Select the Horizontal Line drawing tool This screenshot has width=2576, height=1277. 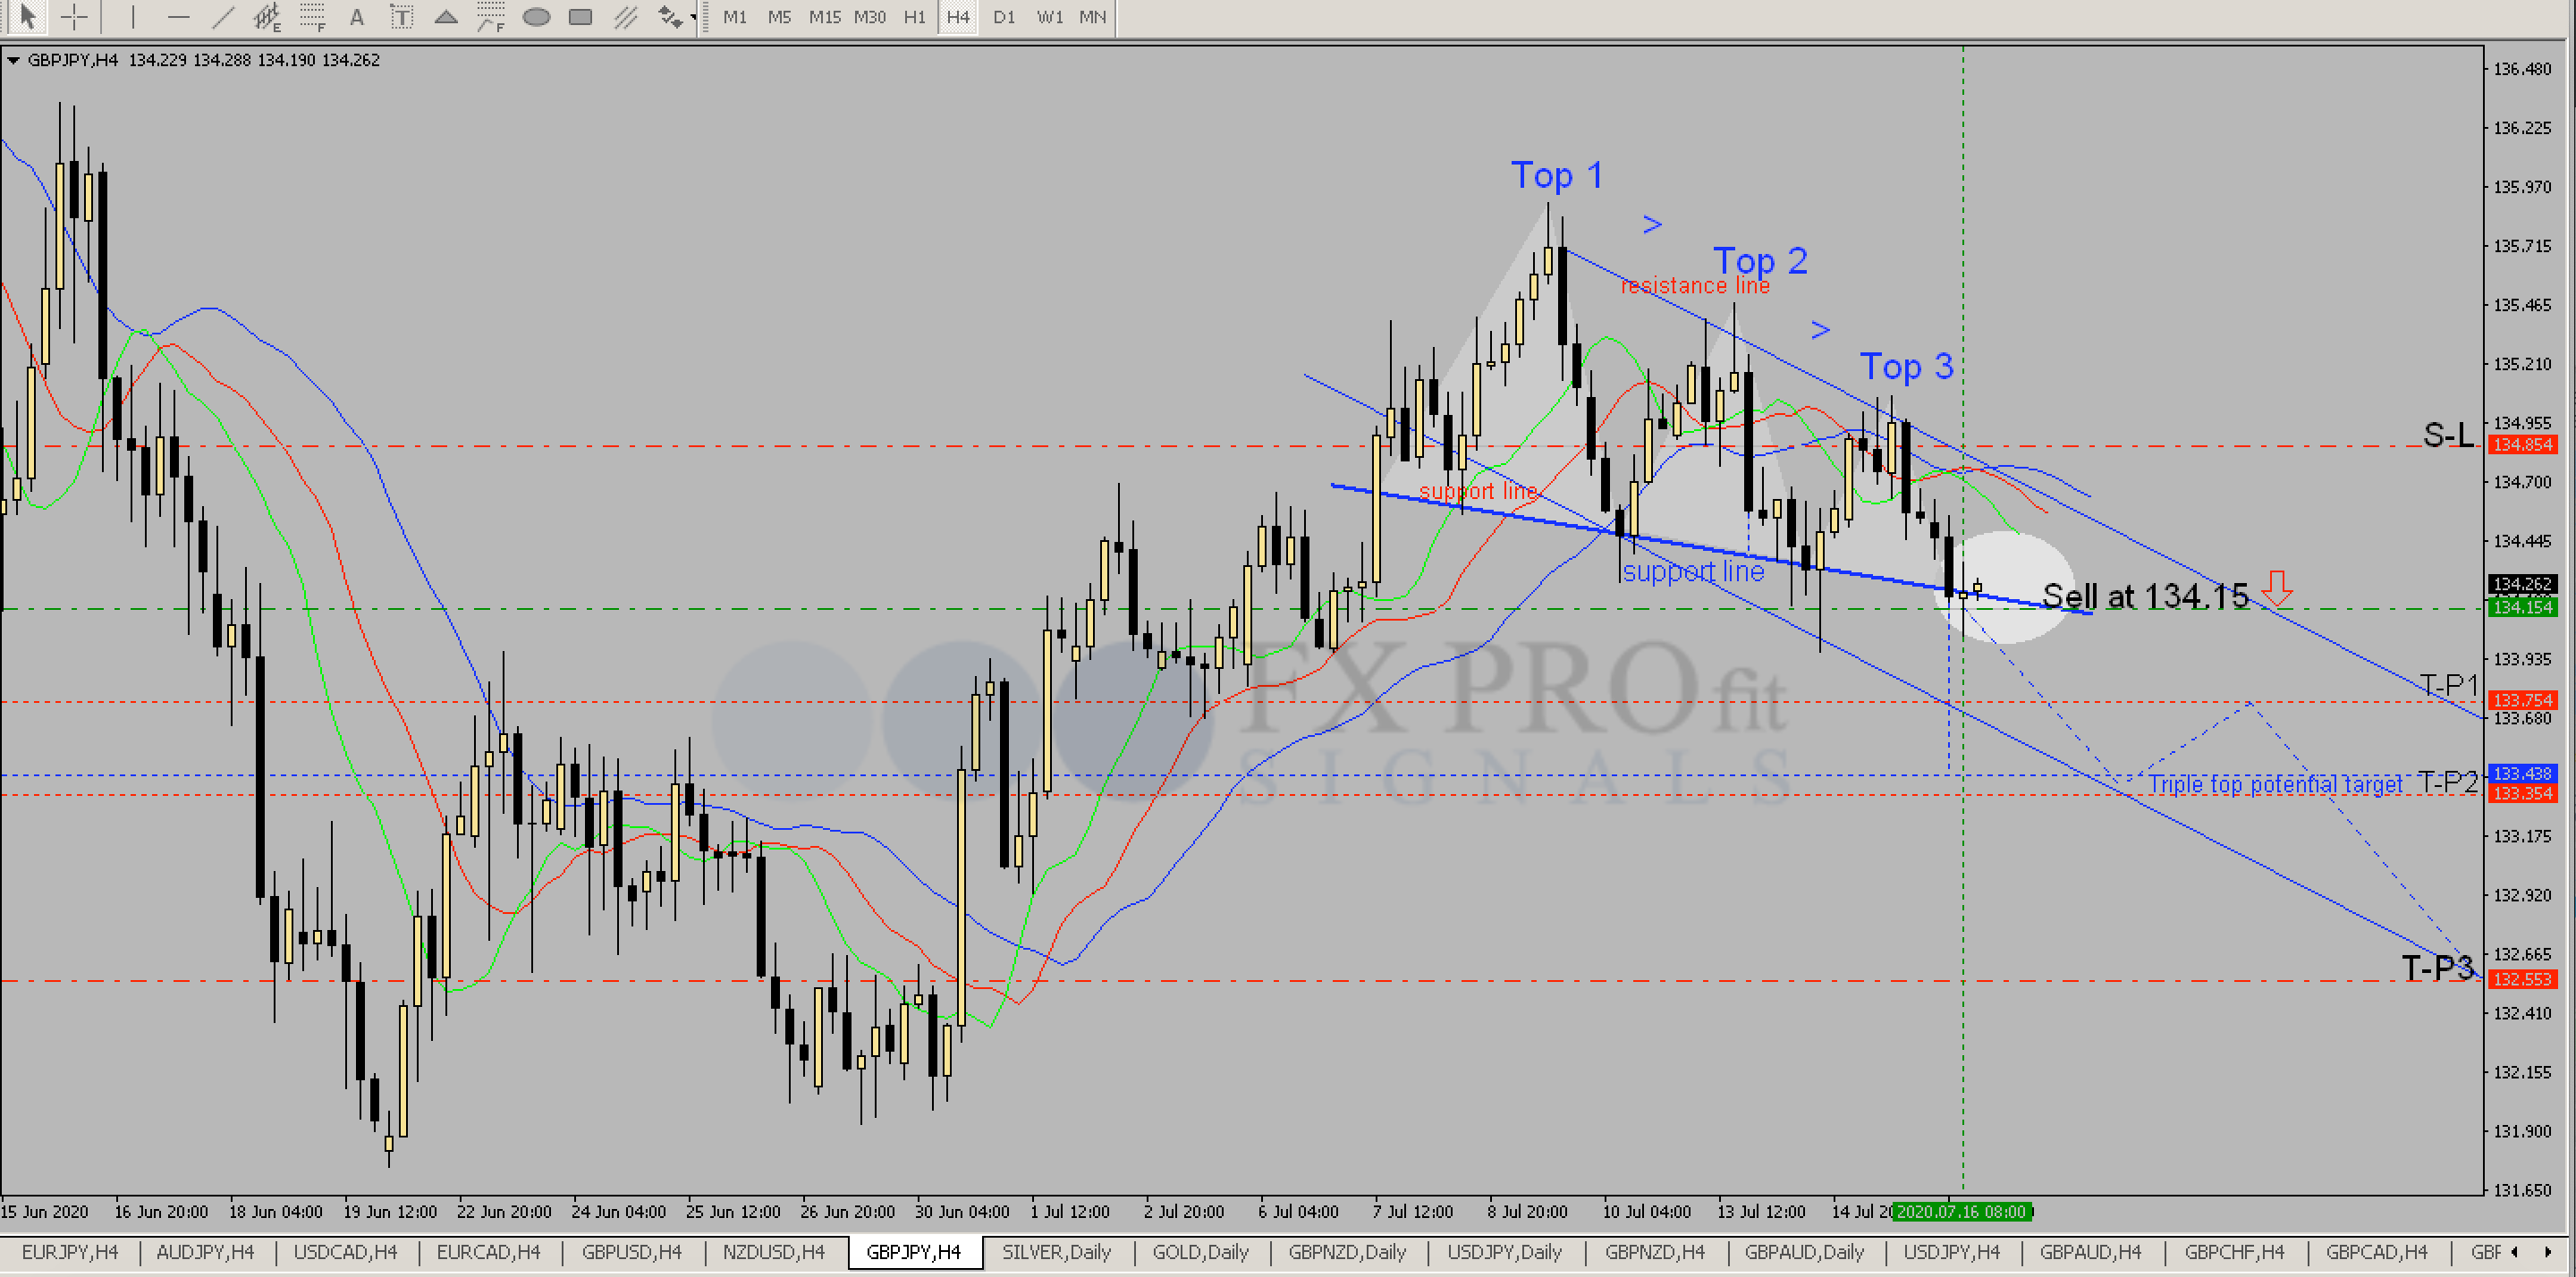pyautogui.click(x=179, y=17)
